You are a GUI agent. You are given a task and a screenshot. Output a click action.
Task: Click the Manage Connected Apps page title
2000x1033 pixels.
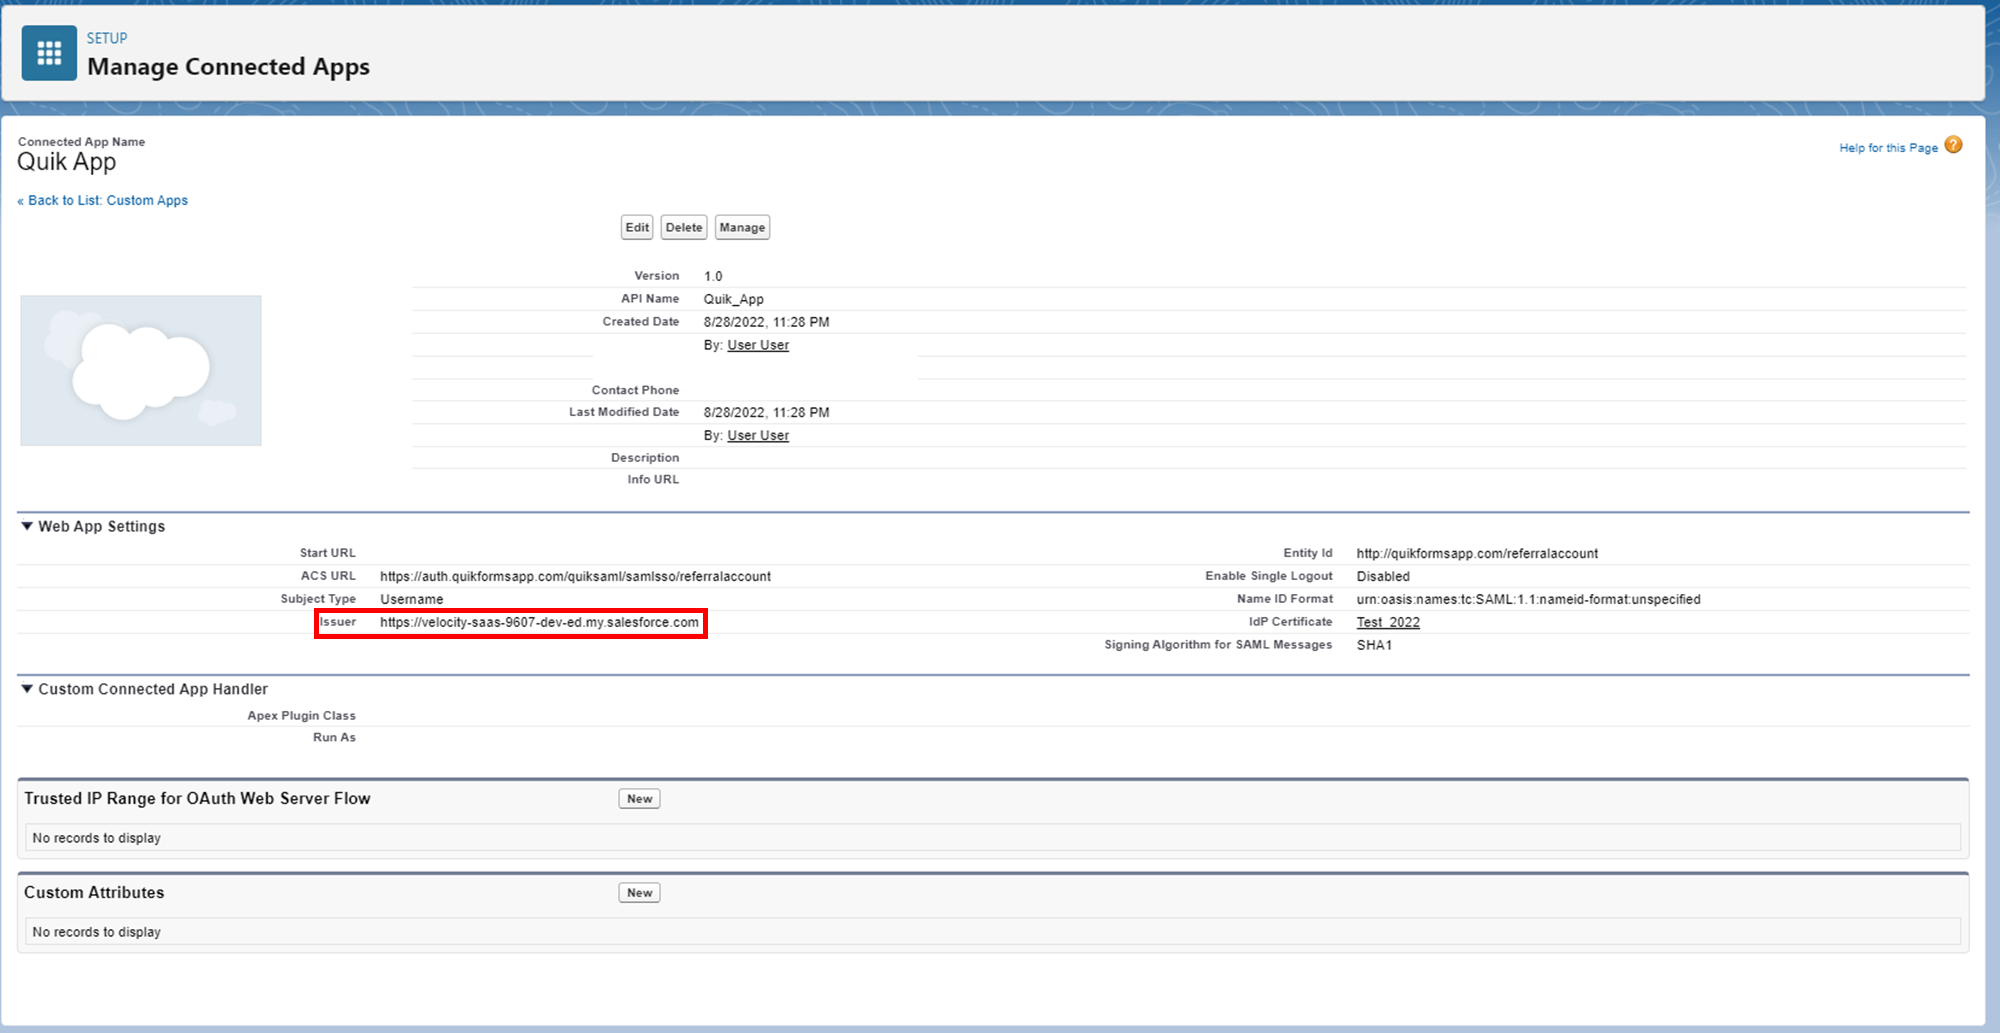[228, 67]
